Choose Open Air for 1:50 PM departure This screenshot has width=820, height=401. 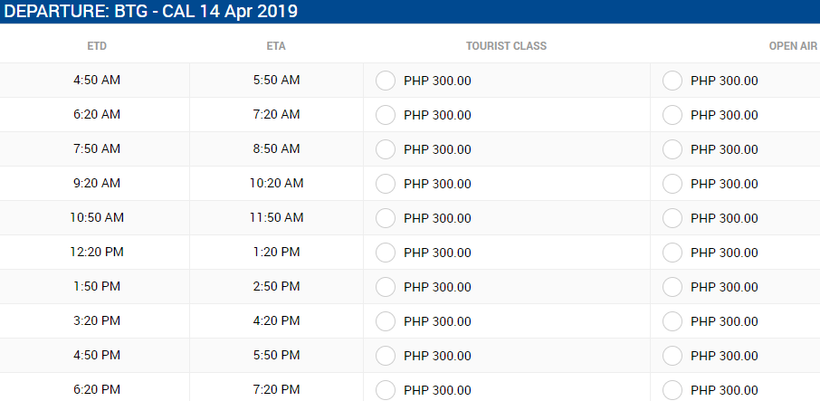[x=672, y=287]
